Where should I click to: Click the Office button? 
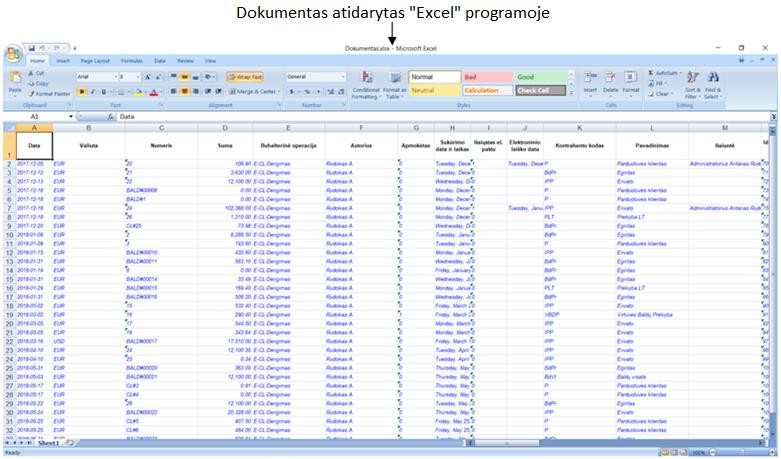click(13, 52)
